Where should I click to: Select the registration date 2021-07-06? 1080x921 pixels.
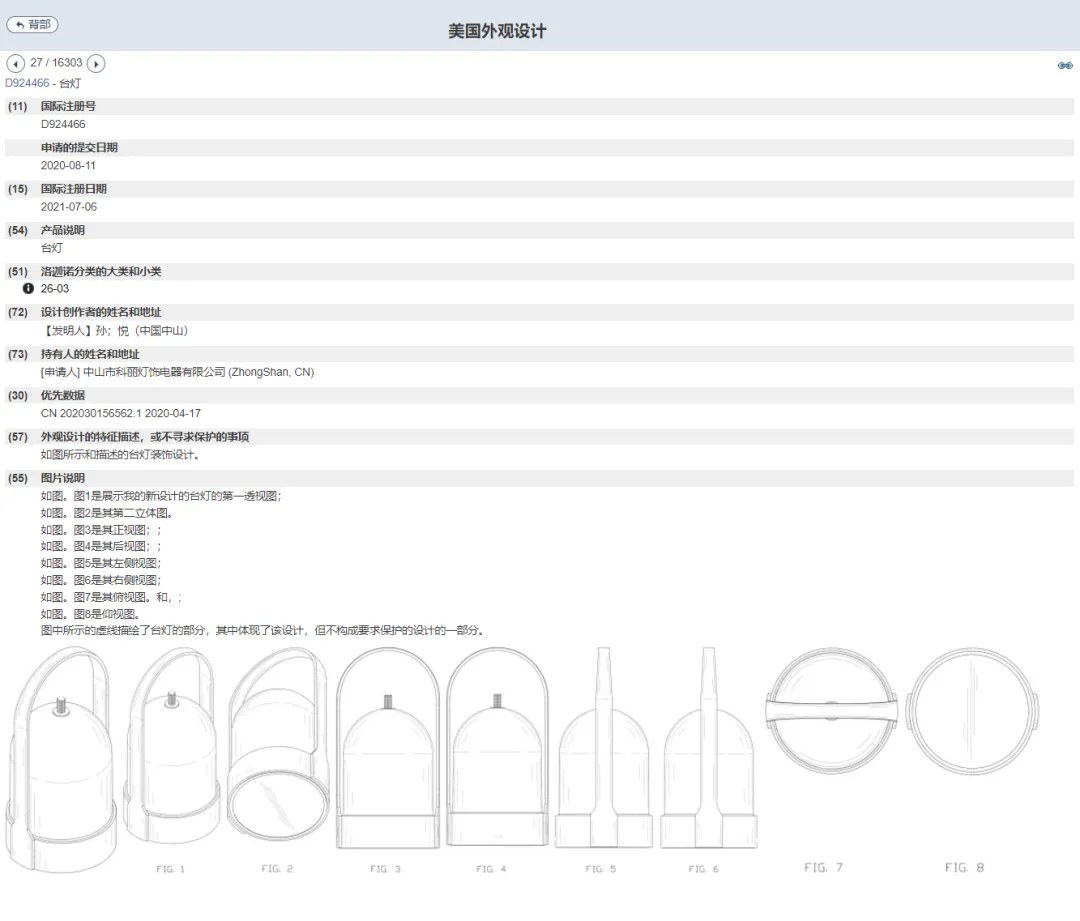pyautogui.click(x=69, y=207)
